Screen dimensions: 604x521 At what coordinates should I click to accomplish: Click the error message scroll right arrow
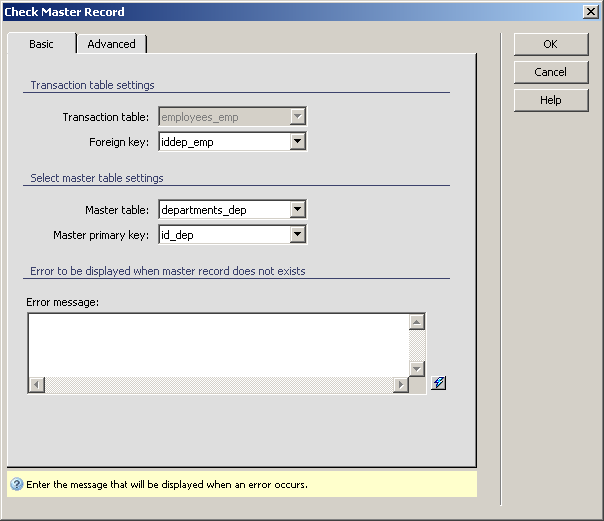401,385
